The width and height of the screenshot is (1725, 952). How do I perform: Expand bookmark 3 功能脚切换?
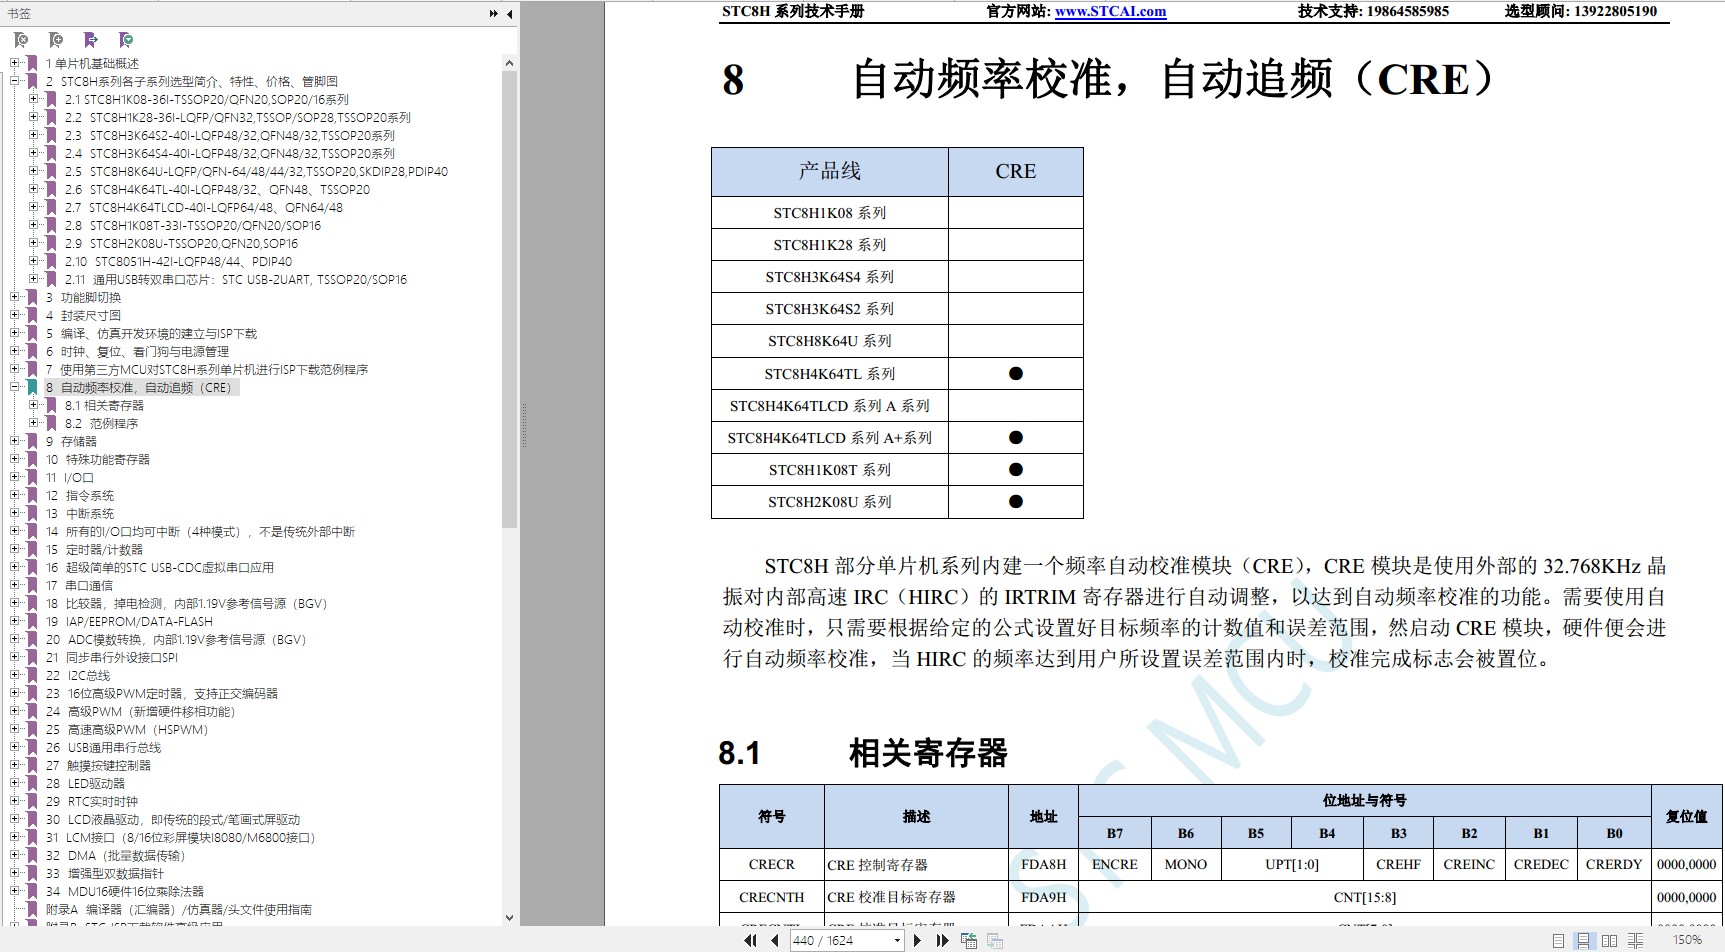[15, 297]
